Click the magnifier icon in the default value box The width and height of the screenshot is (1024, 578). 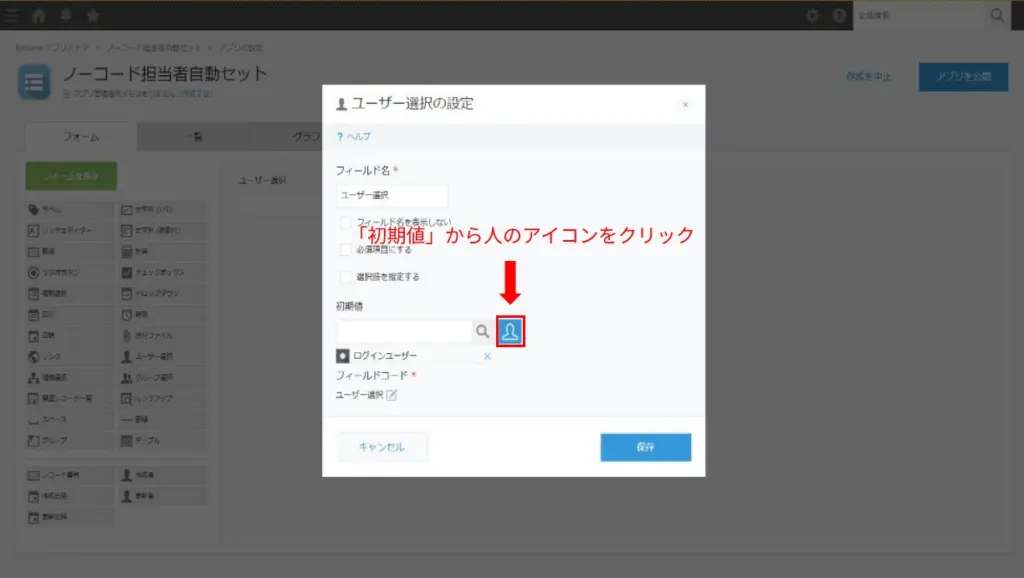pos(483,331)
